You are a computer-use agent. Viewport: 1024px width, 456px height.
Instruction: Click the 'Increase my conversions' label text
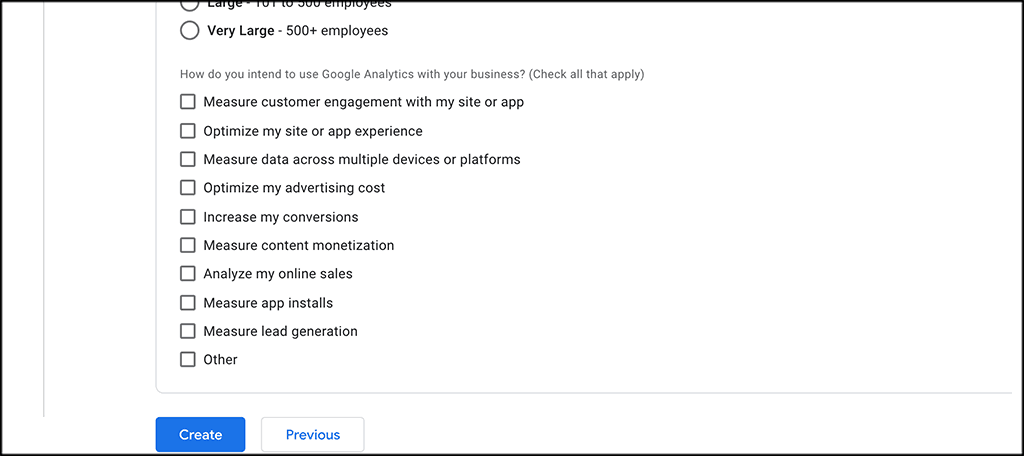pos(280,217)
